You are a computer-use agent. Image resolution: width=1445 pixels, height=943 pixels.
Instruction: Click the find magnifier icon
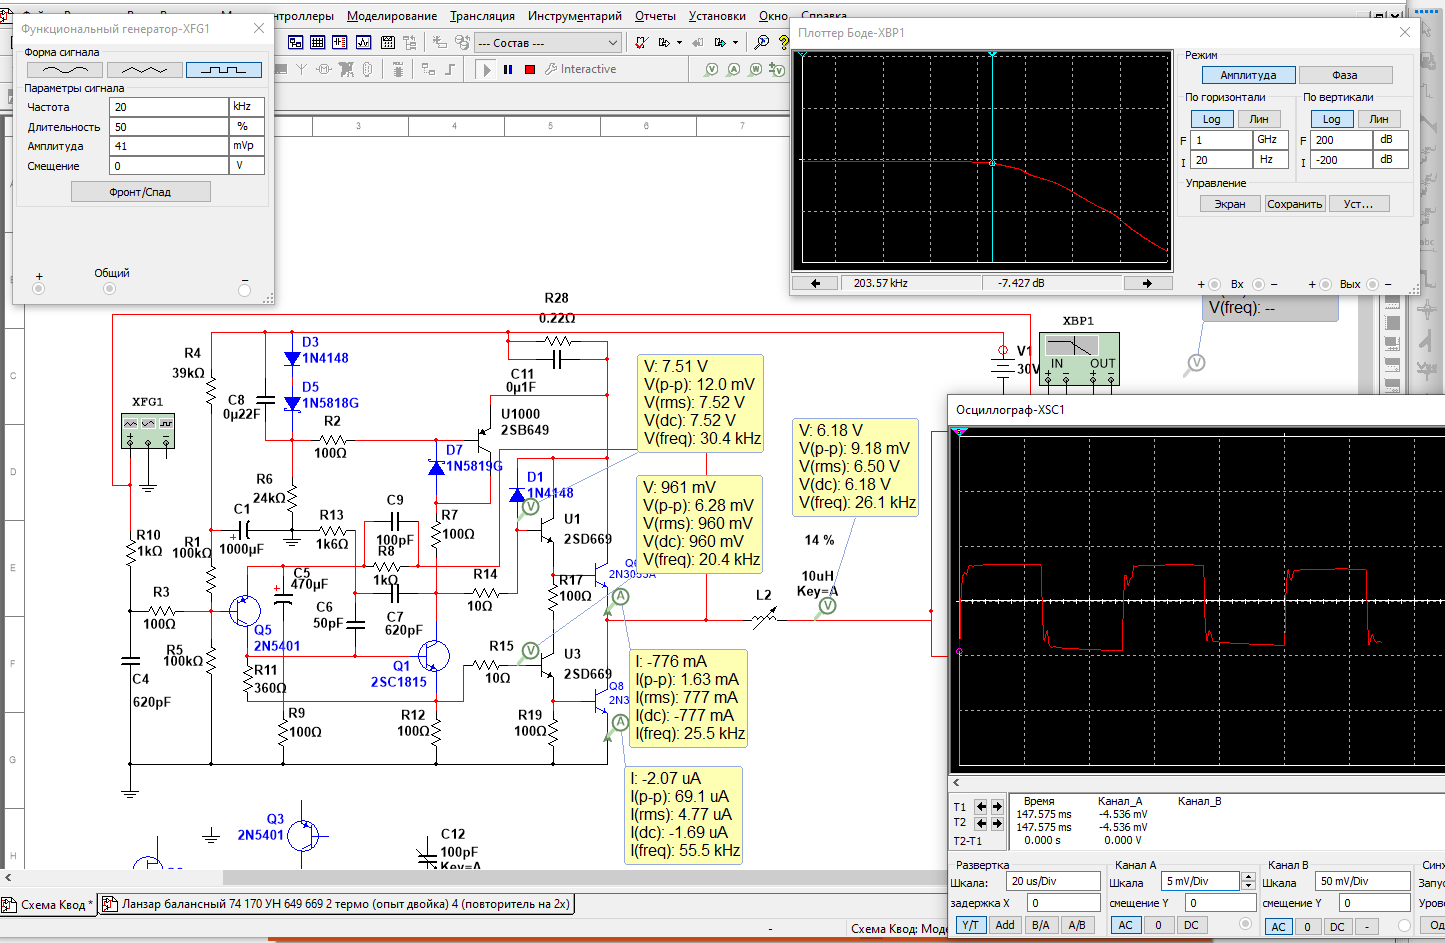(761, 42)
